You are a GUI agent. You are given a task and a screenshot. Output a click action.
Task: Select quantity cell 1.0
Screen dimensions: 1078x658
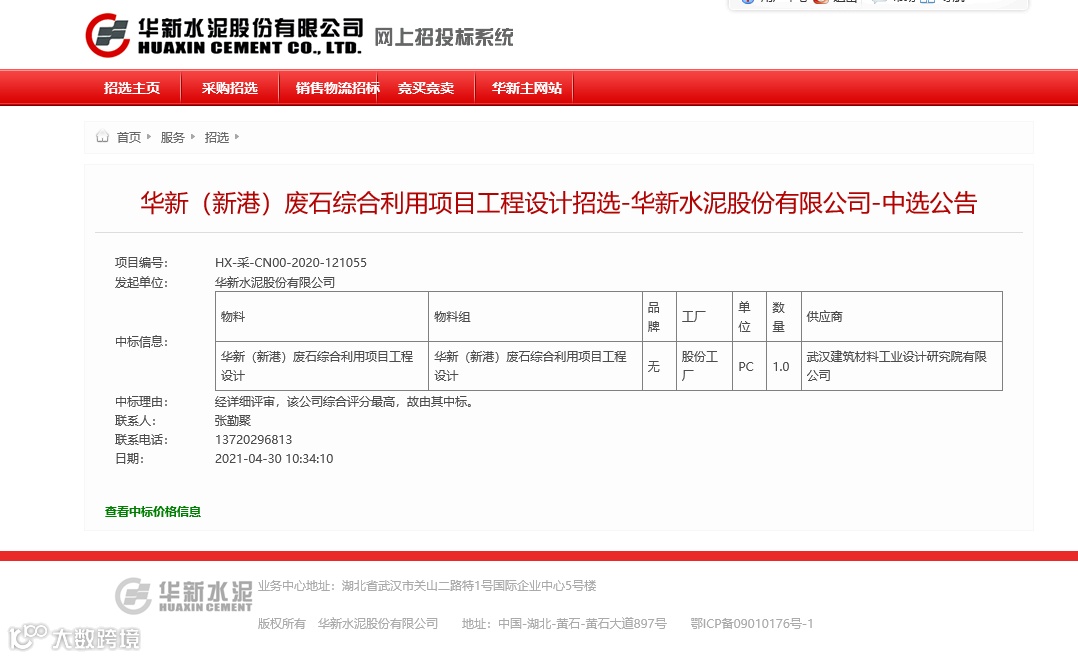[784, 366]
